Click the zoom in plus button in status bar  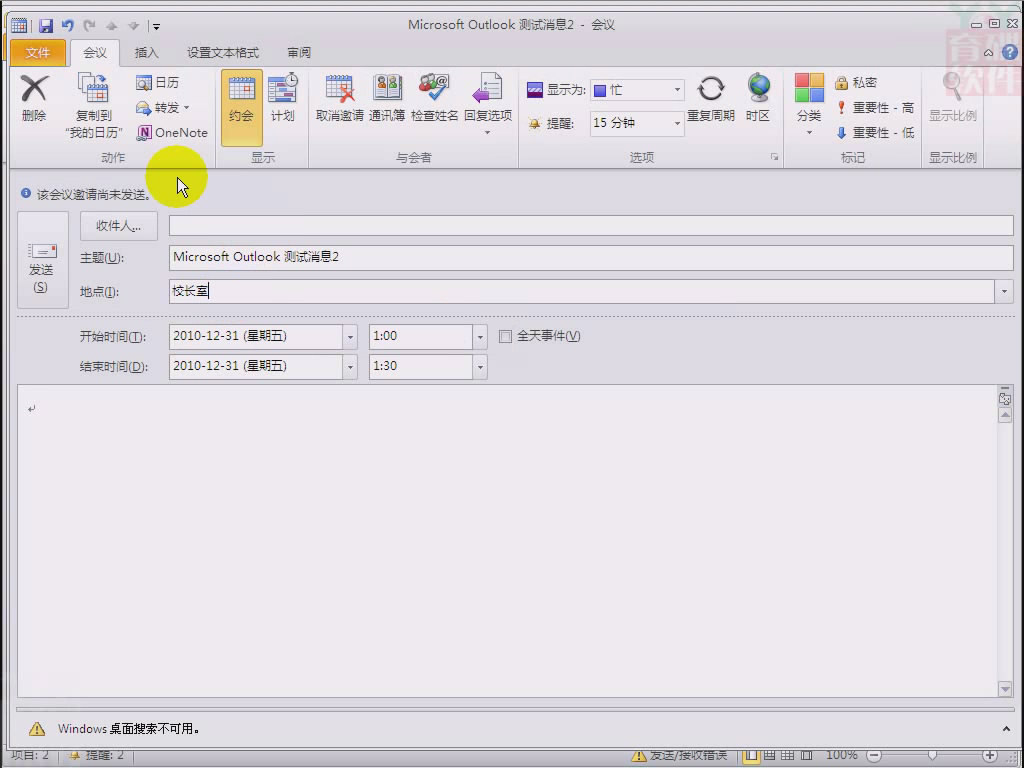click(x=989, y=756)
